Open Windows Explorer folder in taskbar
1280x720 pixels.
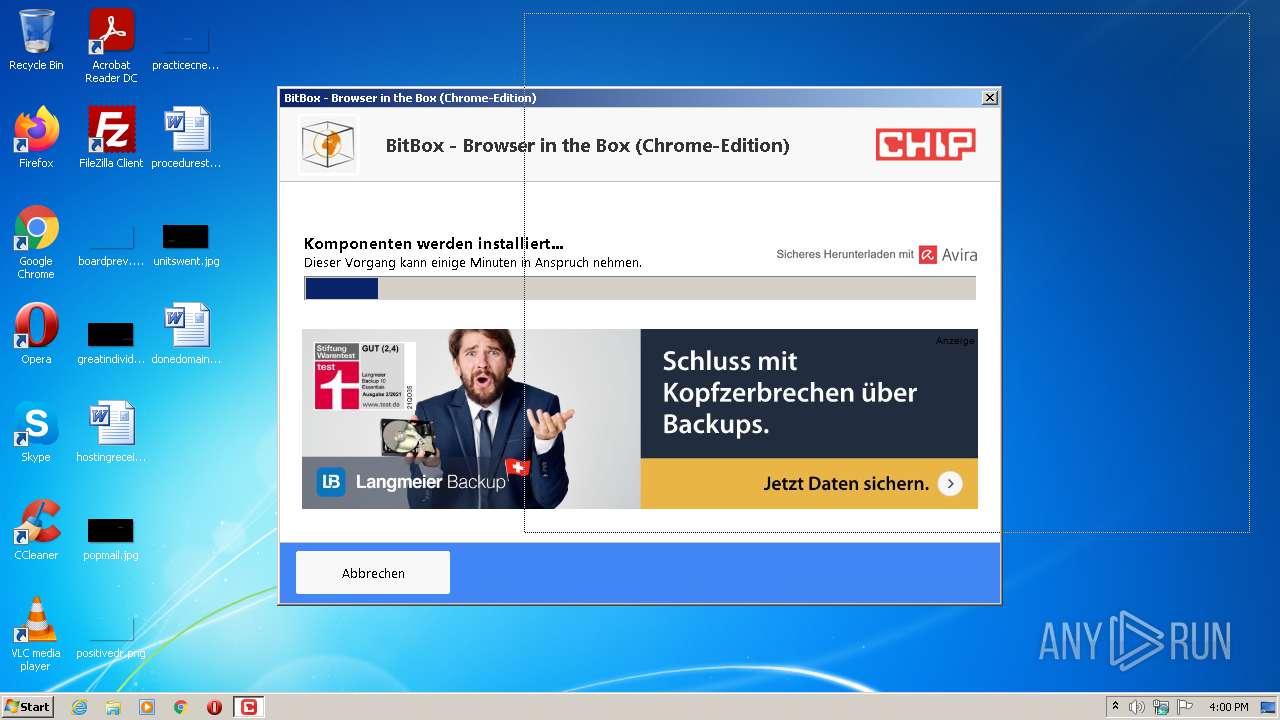pos(113,707)
